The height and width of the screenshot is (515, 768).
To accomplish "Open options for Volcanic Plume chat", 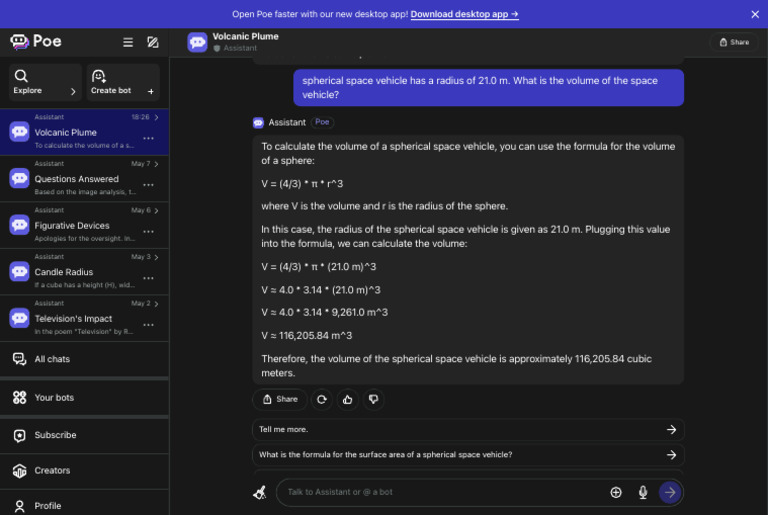I will (148, 139).
